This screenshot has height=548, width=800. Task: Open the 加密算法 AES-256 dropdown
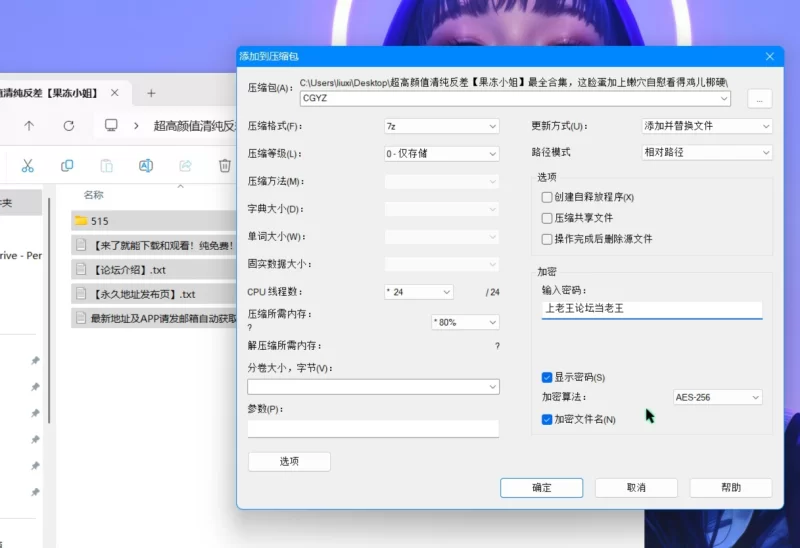(716, 397)
